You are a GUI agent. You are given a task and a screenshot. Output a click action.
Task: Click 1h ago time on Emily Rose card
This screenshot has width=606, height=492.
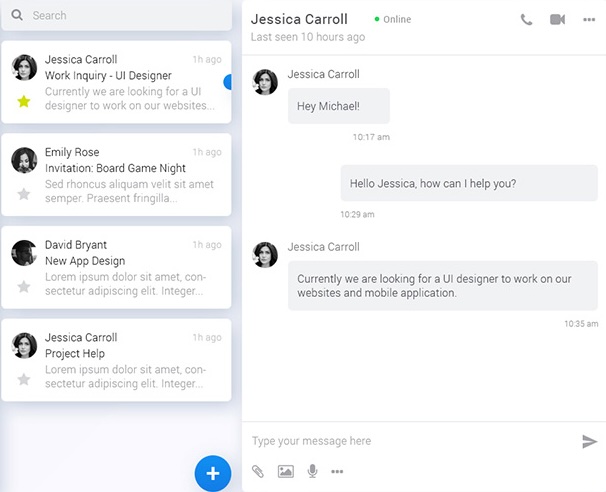coord(207,152)
